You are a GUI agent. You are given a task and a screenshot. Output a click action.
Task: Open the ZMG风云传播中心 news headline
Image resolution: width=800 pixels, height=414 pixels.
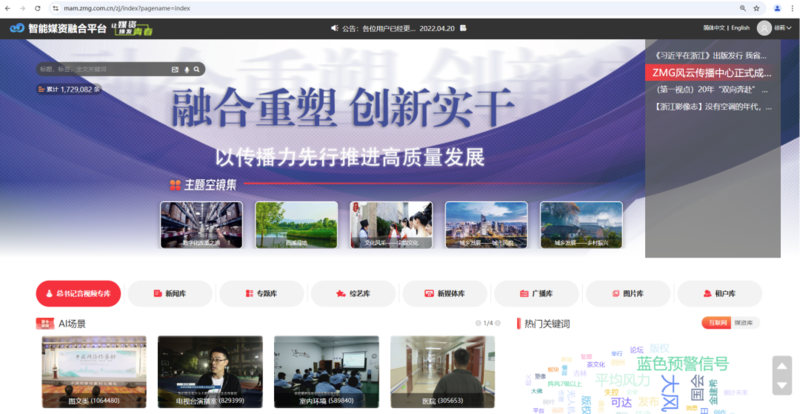point(711,73)
